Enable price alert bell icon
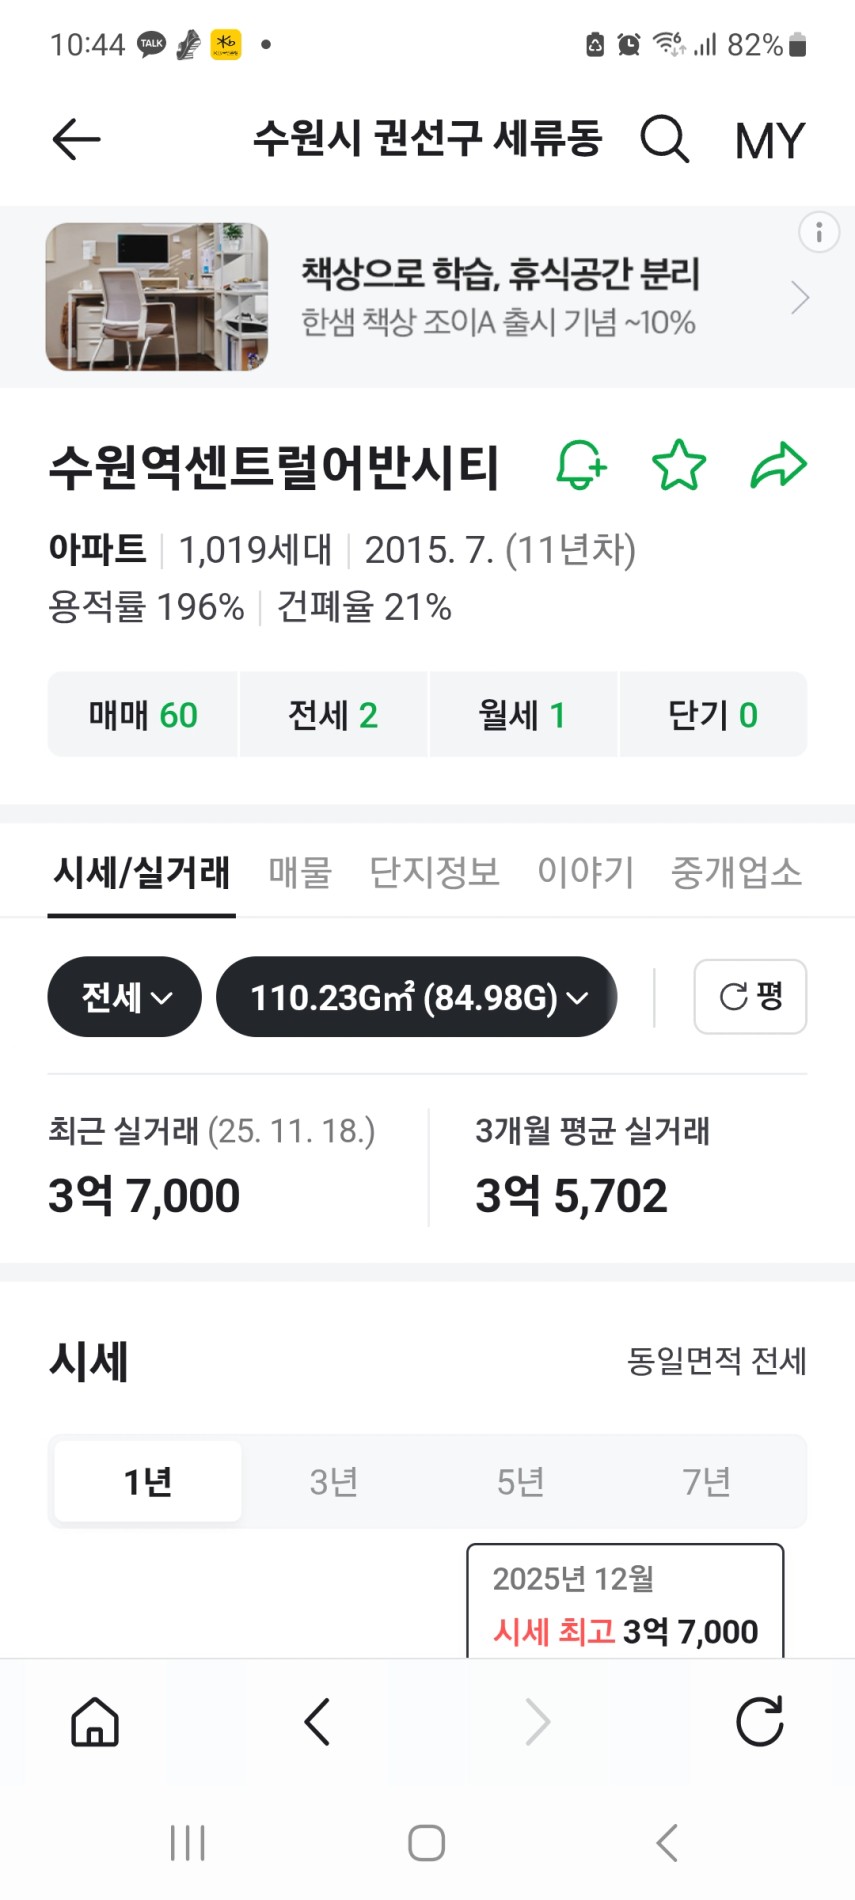Screen dimensions: 855x1900 (581, 465)
